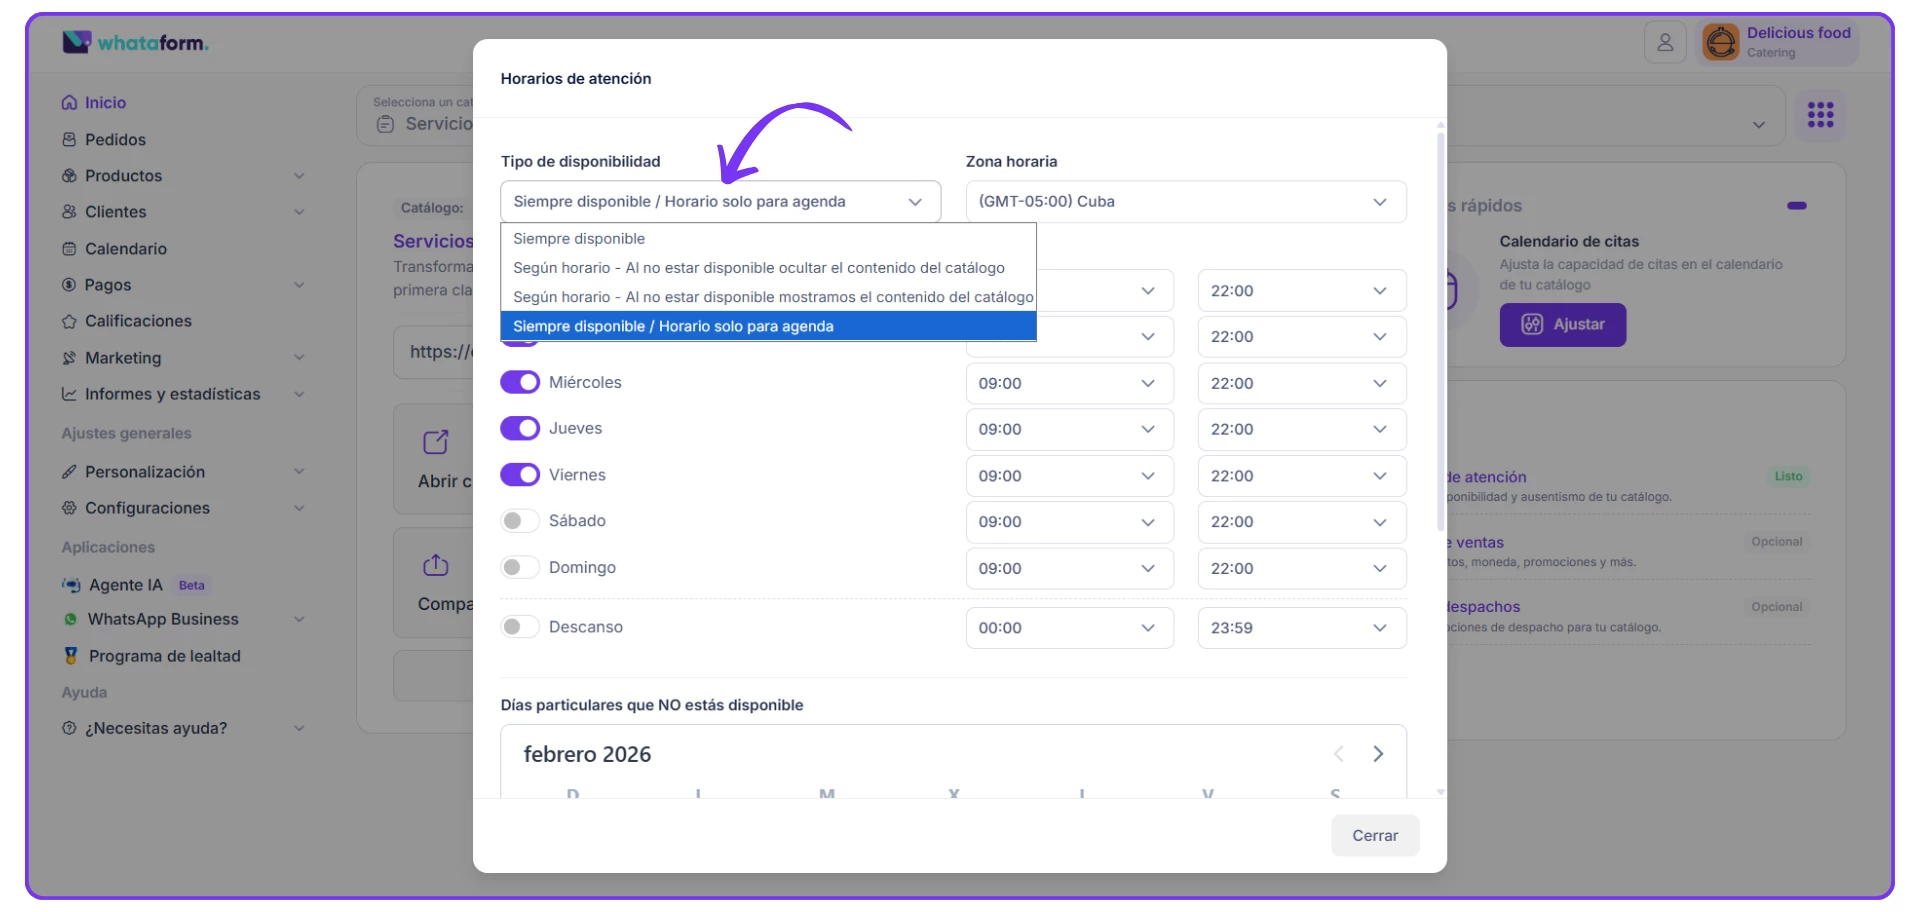Choose 'Según horario' ocultar contenido option
This screenshot has width=1920, height=912.
pos(758,268)
